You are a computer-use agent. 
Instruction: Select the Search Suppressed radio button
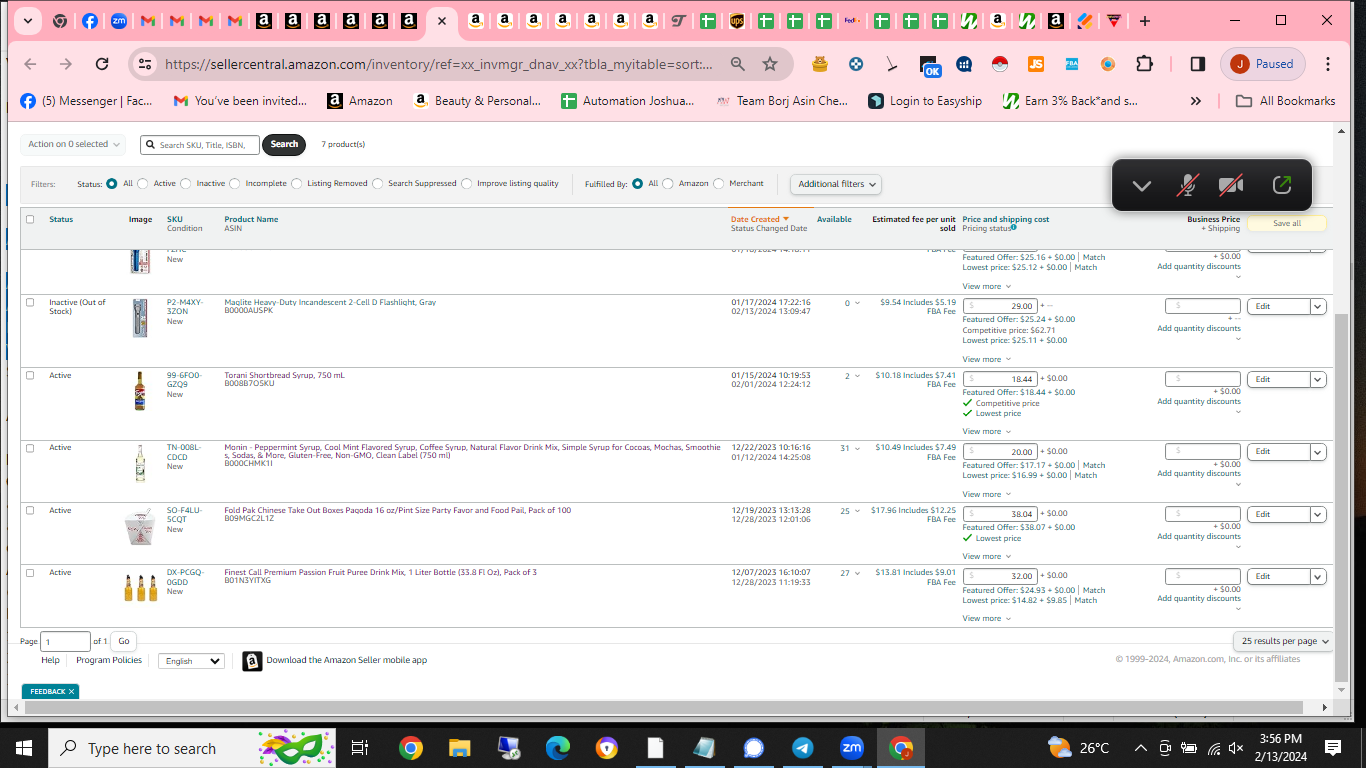point(377,184)
